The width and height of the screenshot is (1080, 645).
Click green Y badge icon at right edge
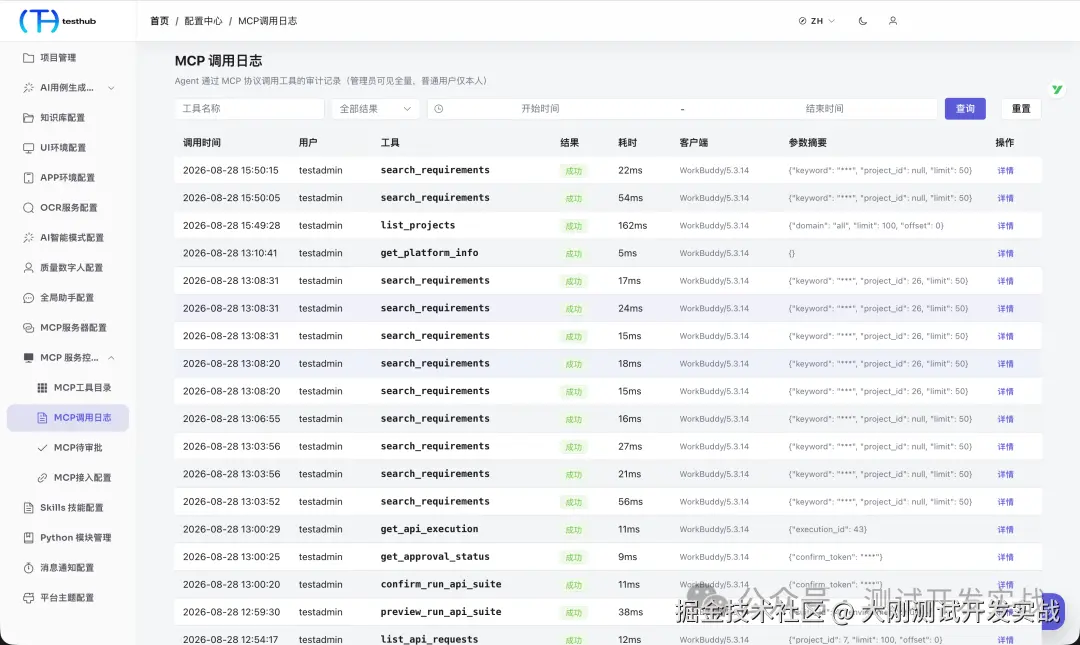[x=1057, y=90]
